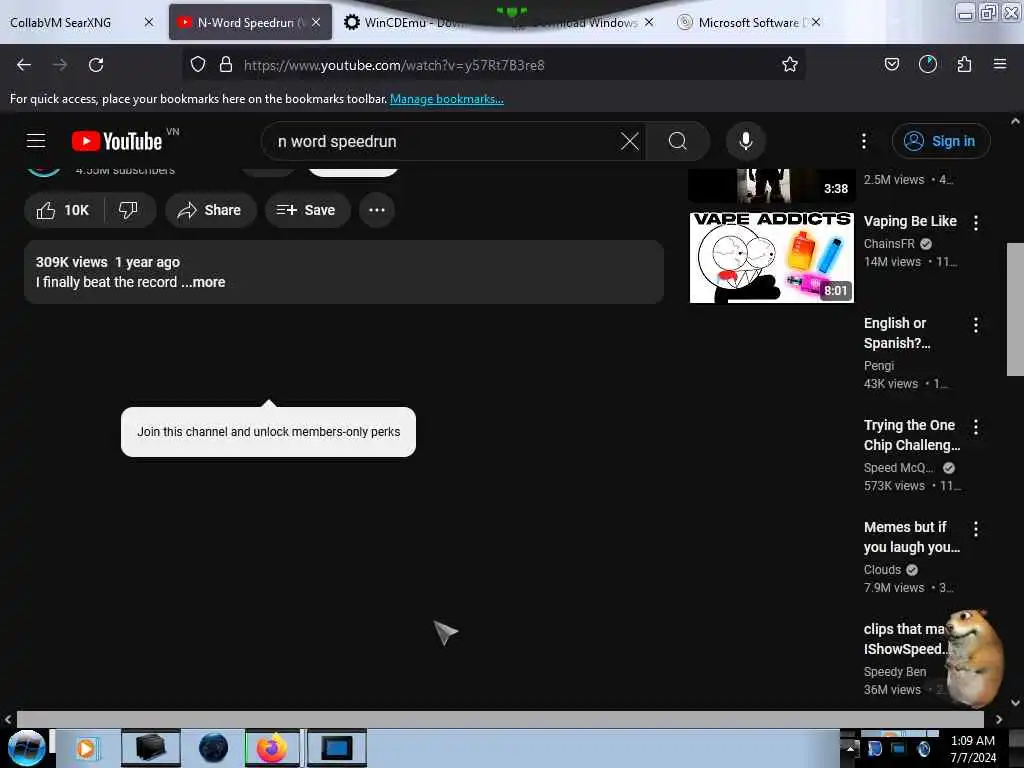Viewport: 1024px width, 768px height.
Task: Click the ChainsFR channel name
Action: point(889,244)
